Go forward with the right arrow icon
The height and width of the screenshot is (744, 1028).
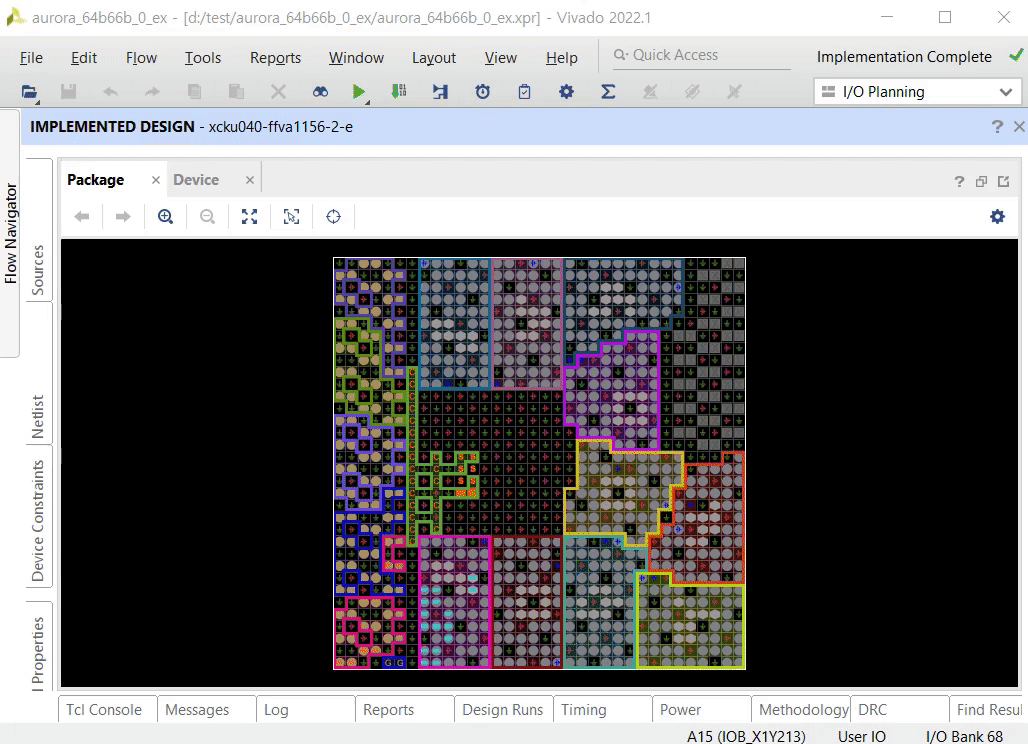pyautogui.click(x=123, y=216)
